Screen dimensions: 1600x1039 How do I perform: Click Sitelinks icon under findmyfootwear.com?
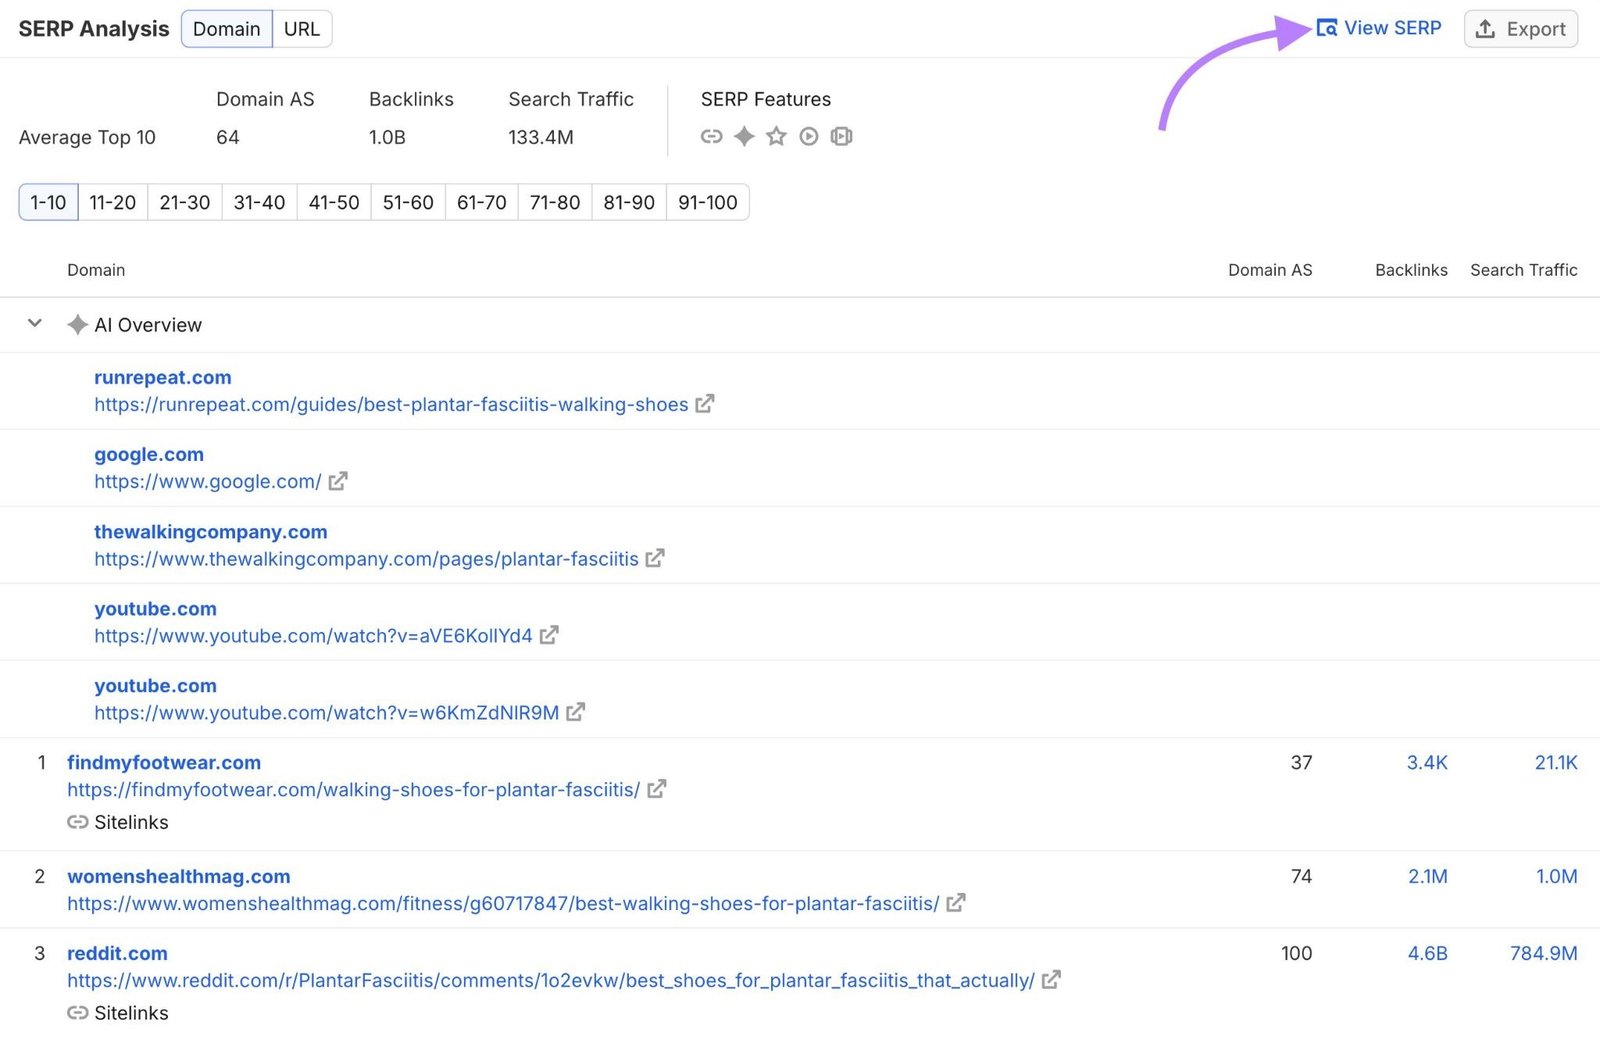click(78, 822)
